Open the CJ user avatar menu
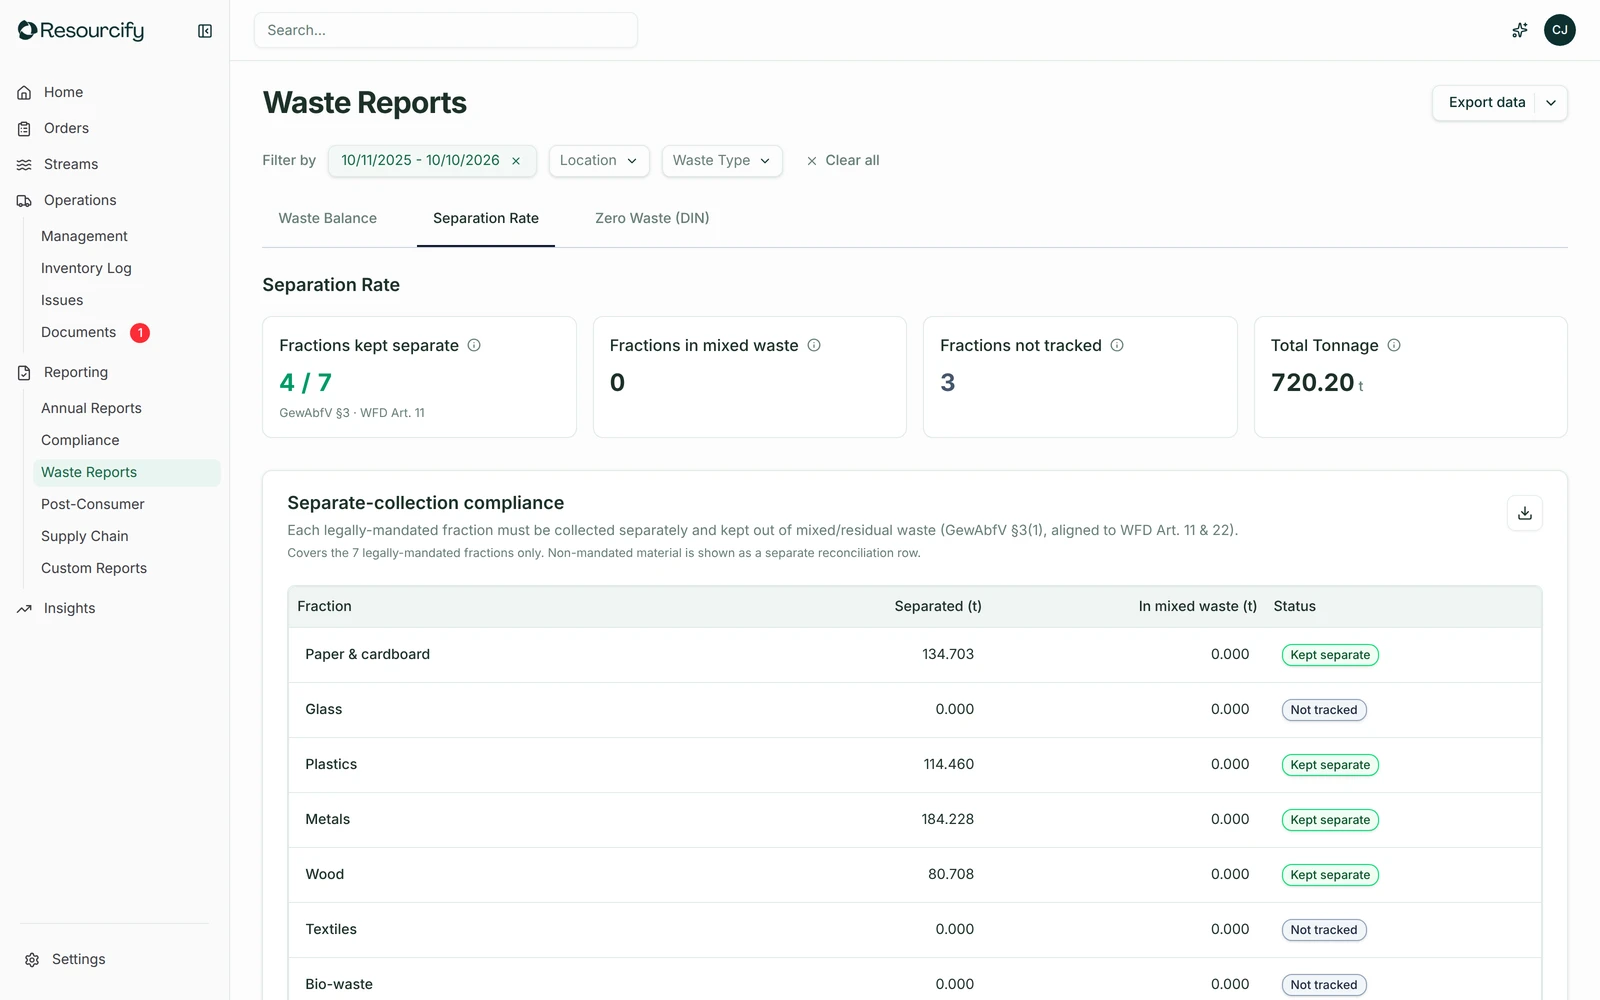 tap(1560, 30)
